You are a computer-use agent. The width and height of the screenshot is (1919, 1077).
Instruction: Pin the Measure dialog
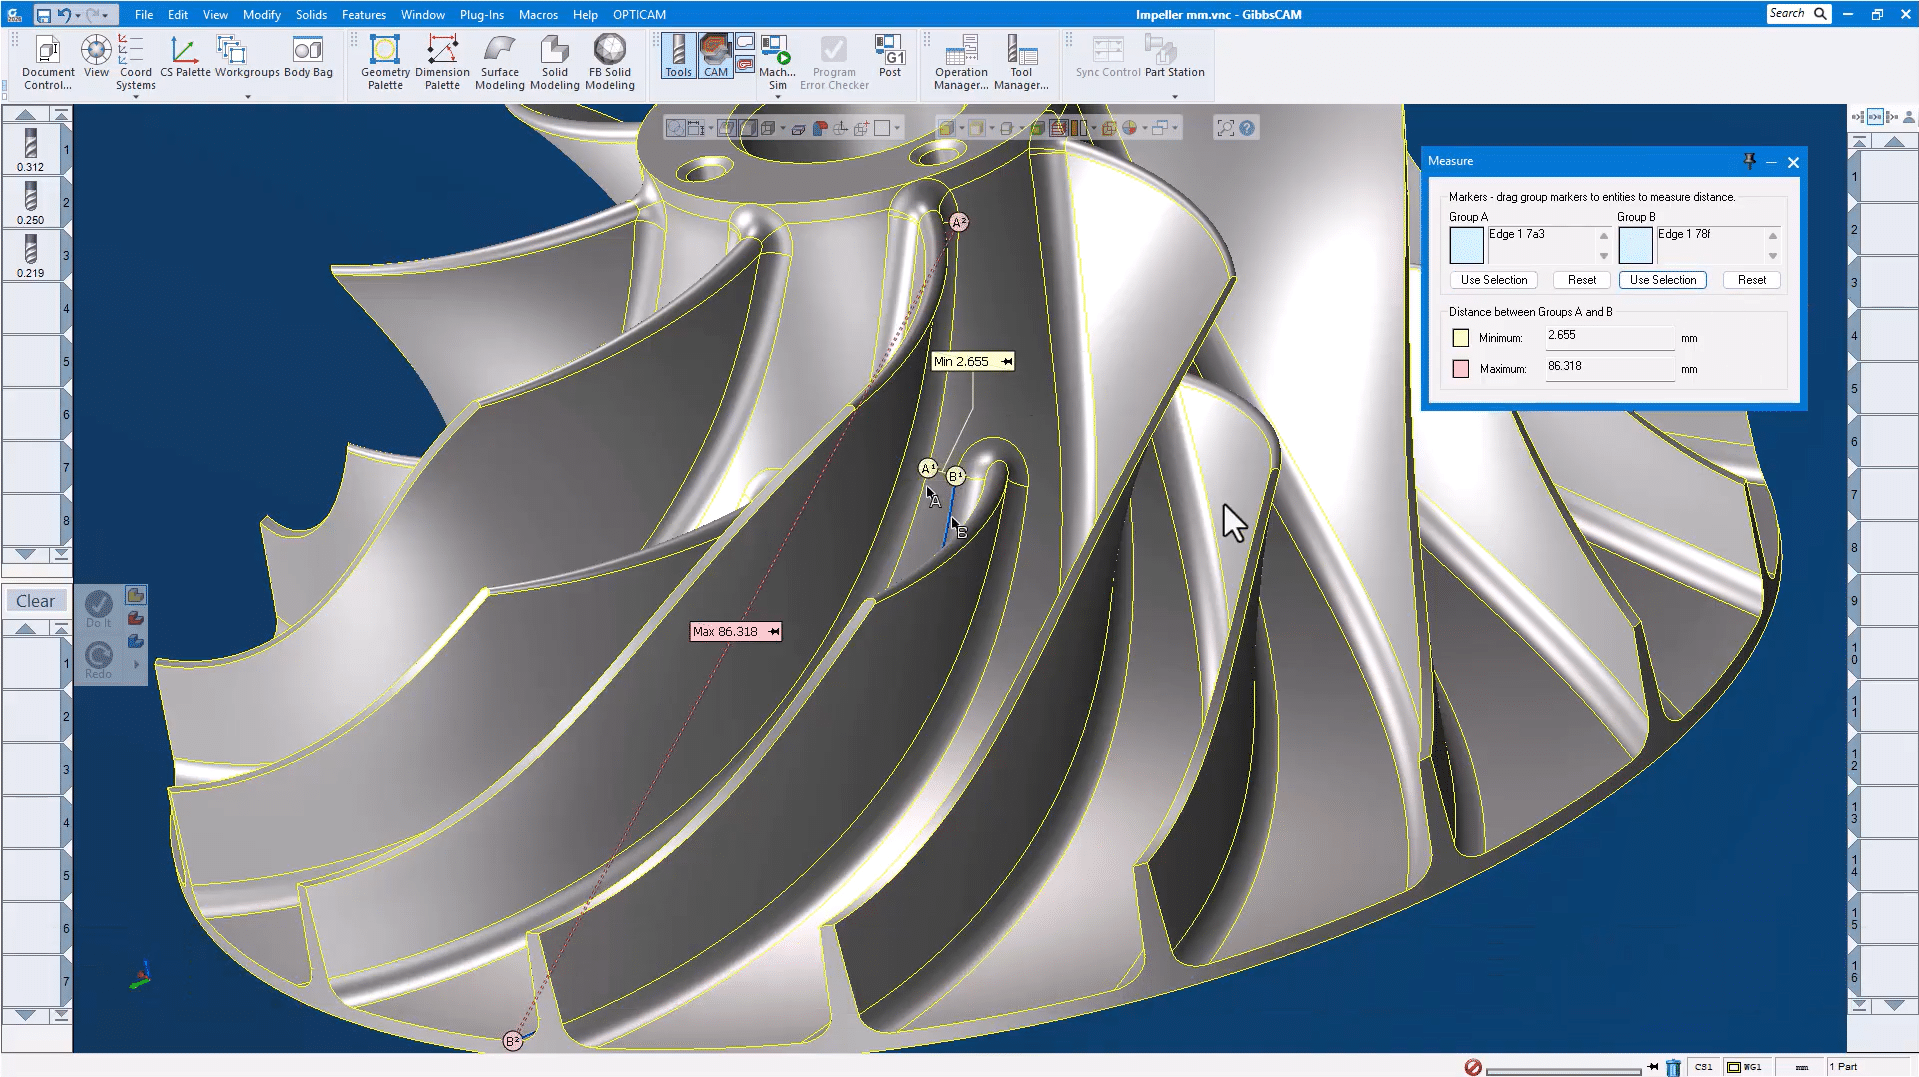(x=1749, y=161)
